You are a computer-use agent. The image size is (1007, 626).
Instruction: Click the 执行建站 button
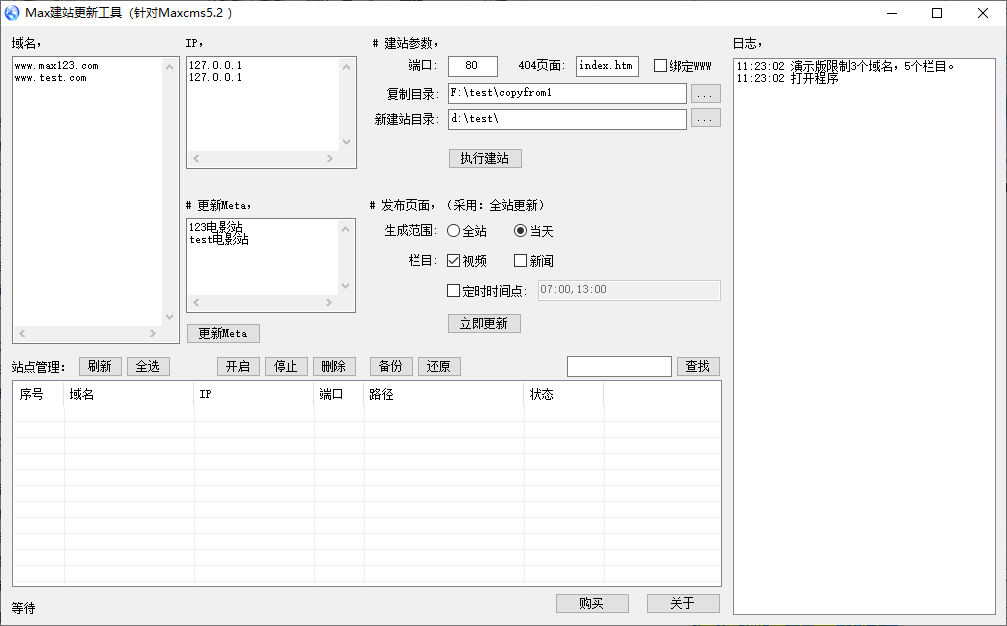point(485,158)
